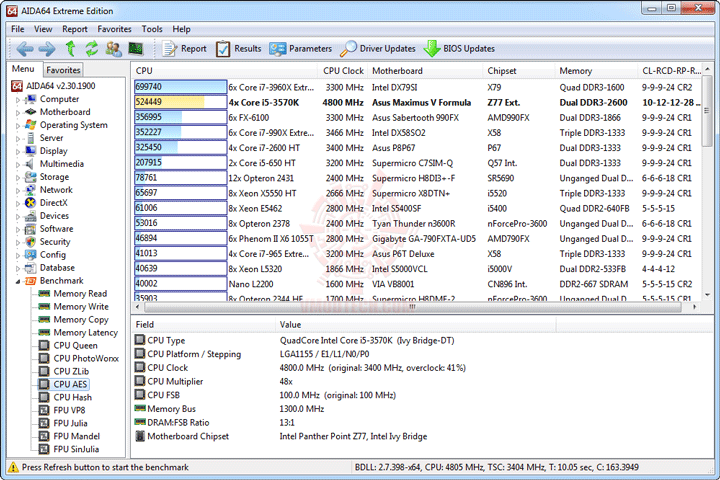Select FPU SinJulia benchmark

point(76,449)
